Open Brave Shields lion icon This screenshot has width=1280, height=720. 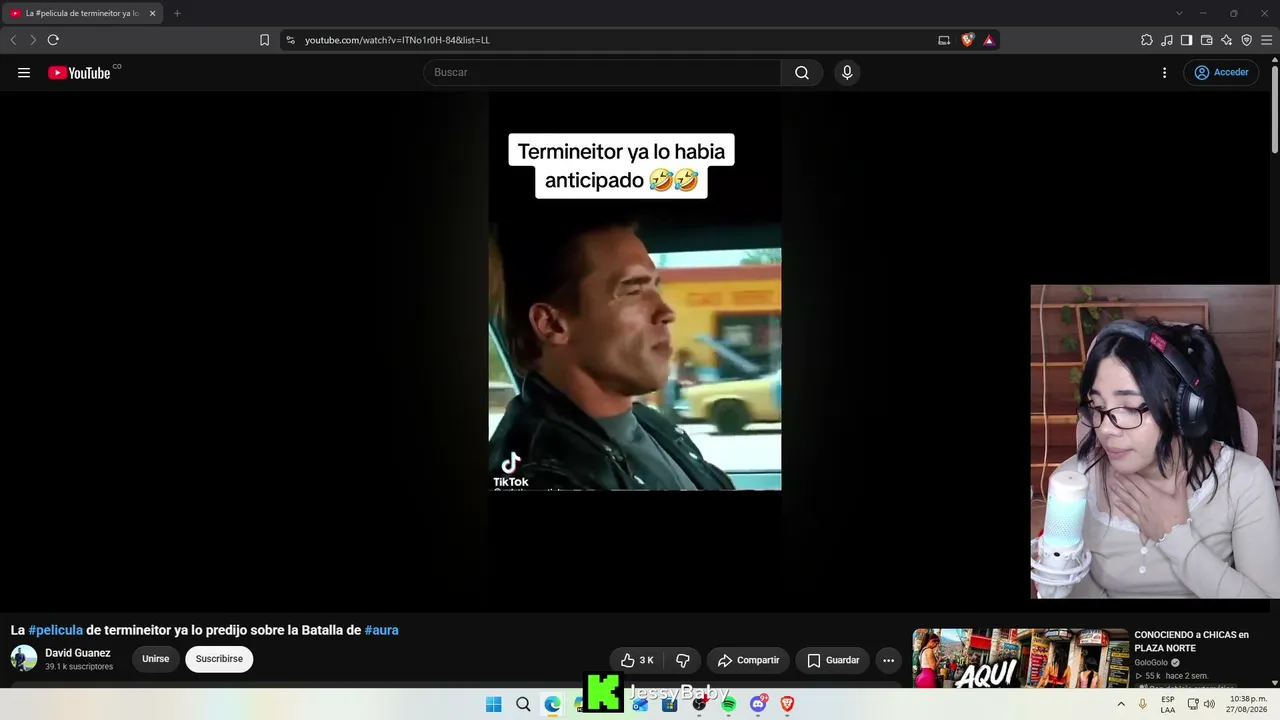point(967,40)
